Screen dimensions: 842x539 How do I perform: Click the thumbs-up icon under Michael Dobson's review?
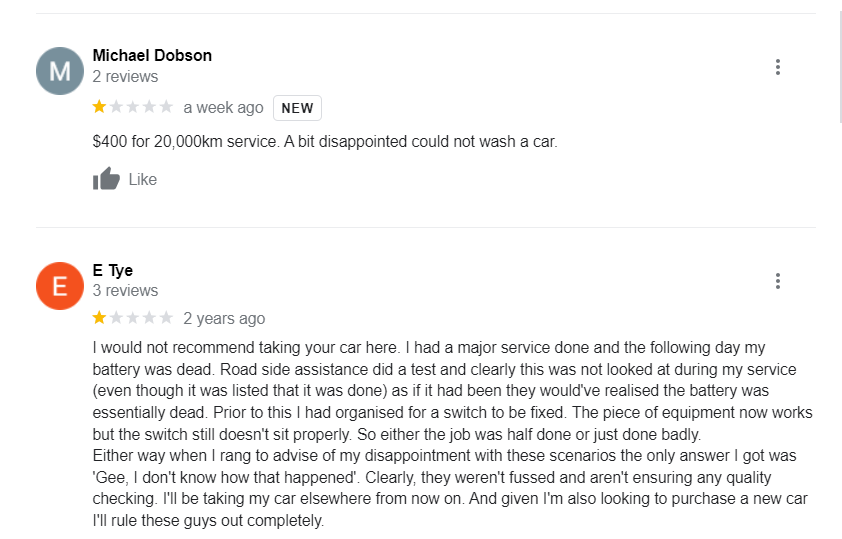pos(106,179)
